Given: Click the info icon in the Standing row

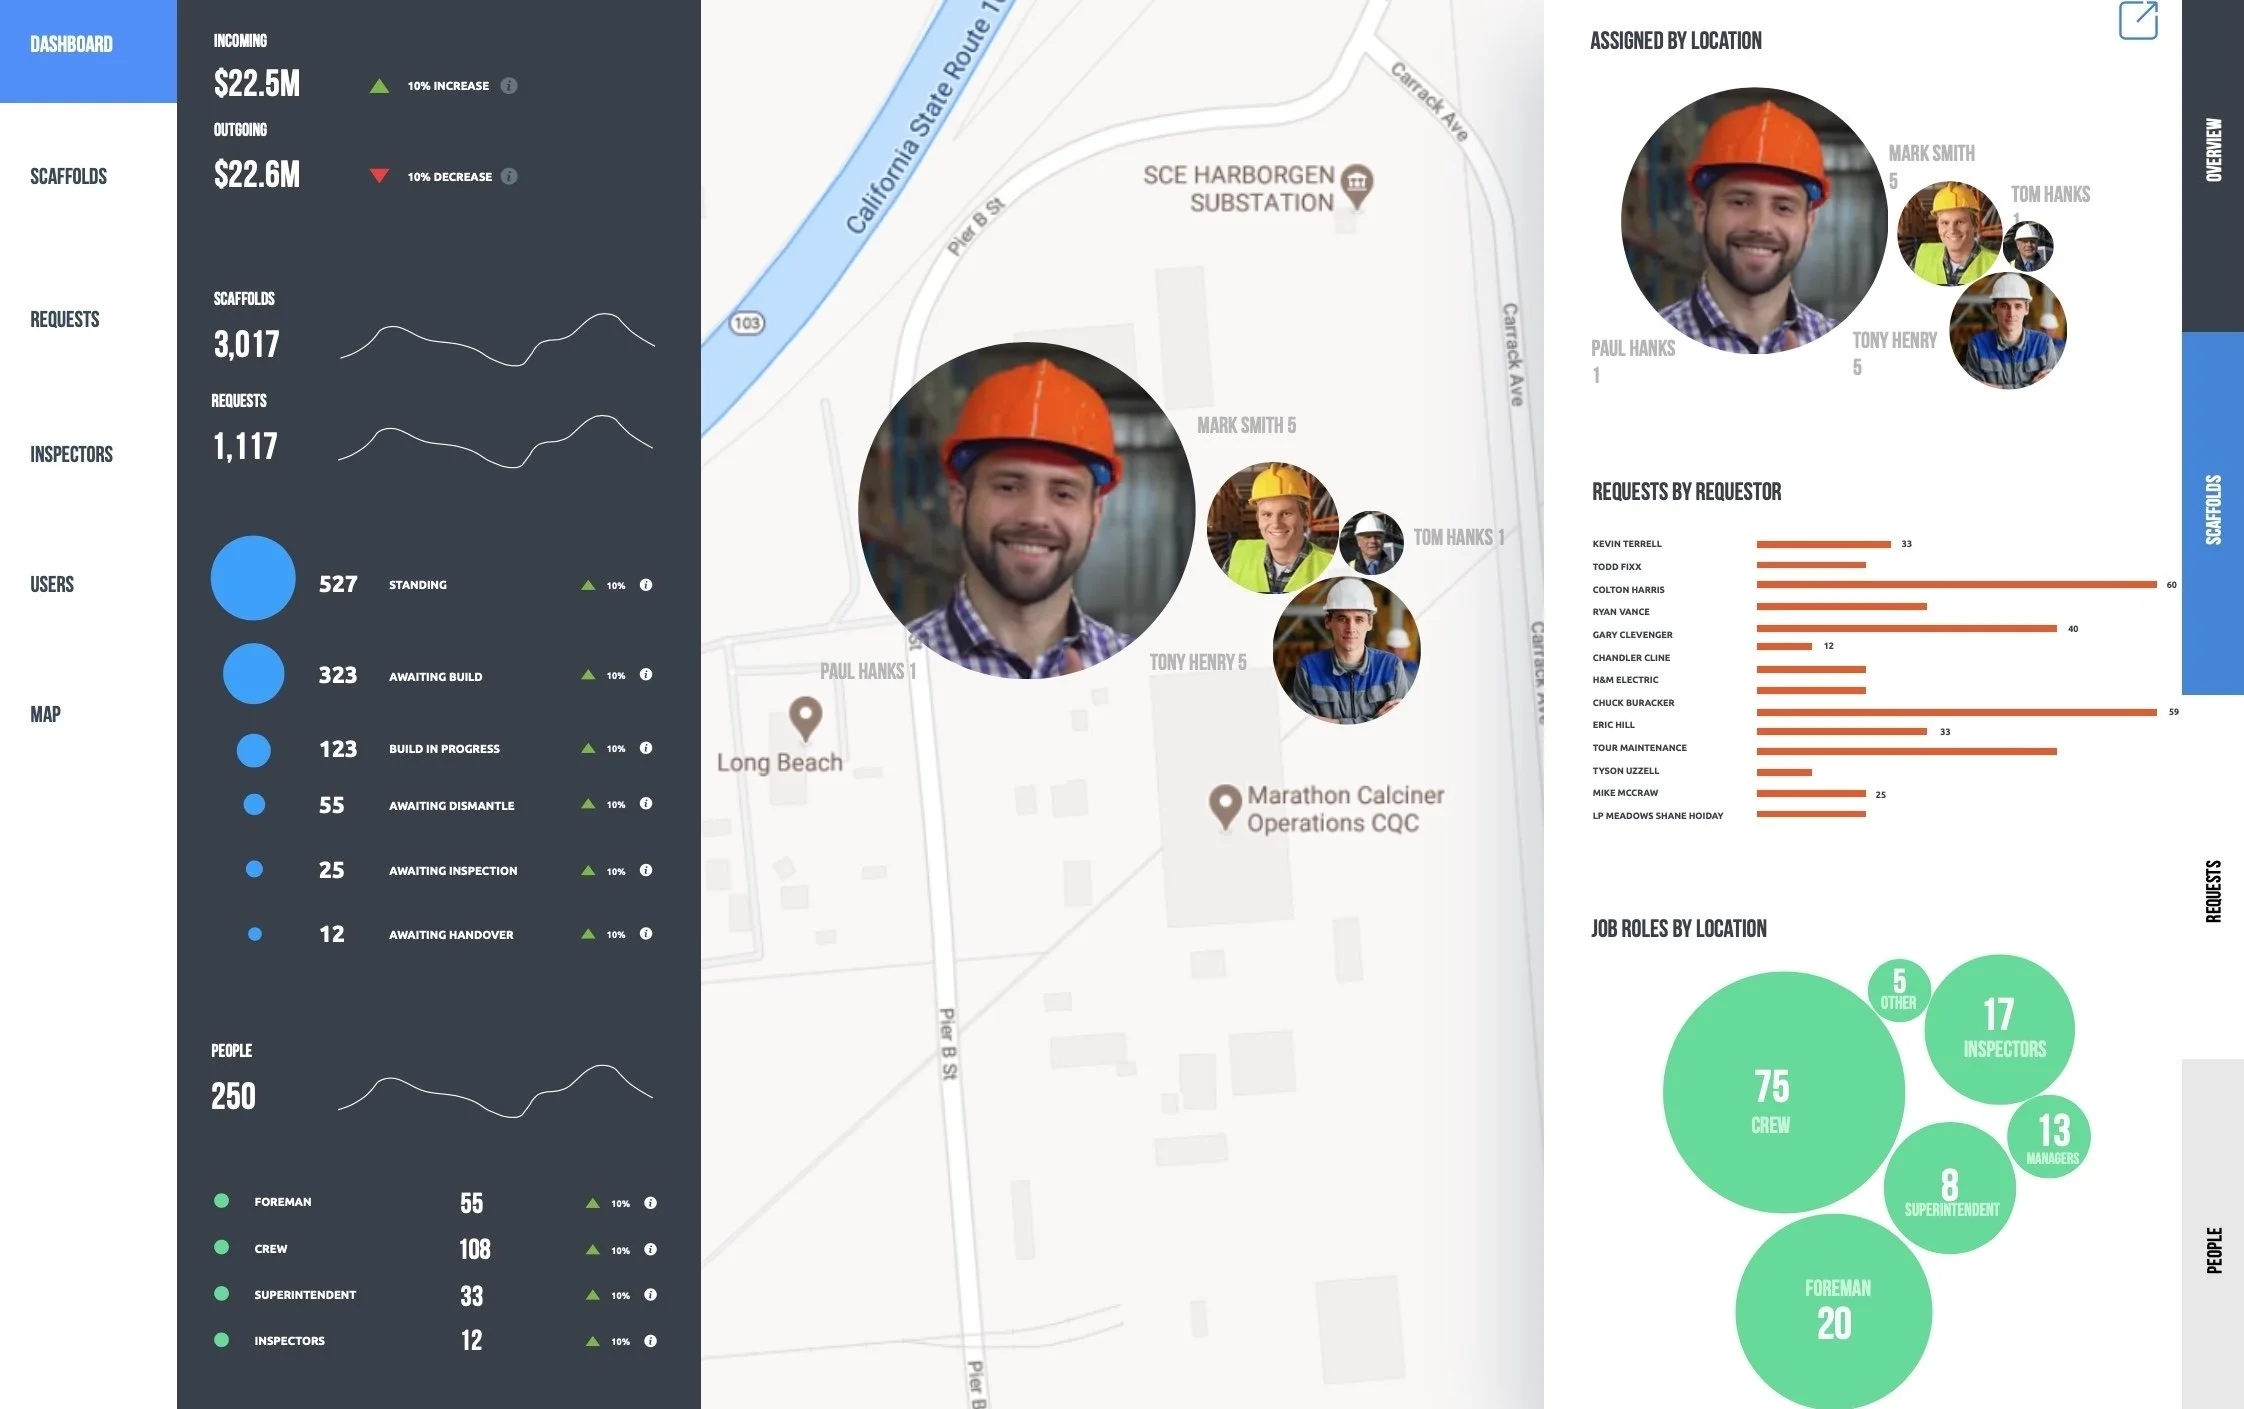Looking at the screenshot, I should click(646, 585).
